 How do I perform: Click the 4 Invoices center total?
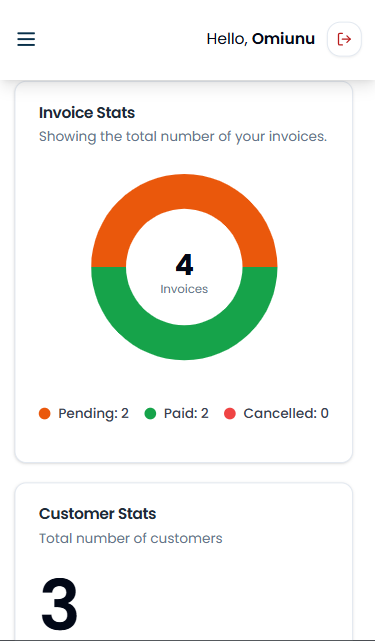[184, 273]
